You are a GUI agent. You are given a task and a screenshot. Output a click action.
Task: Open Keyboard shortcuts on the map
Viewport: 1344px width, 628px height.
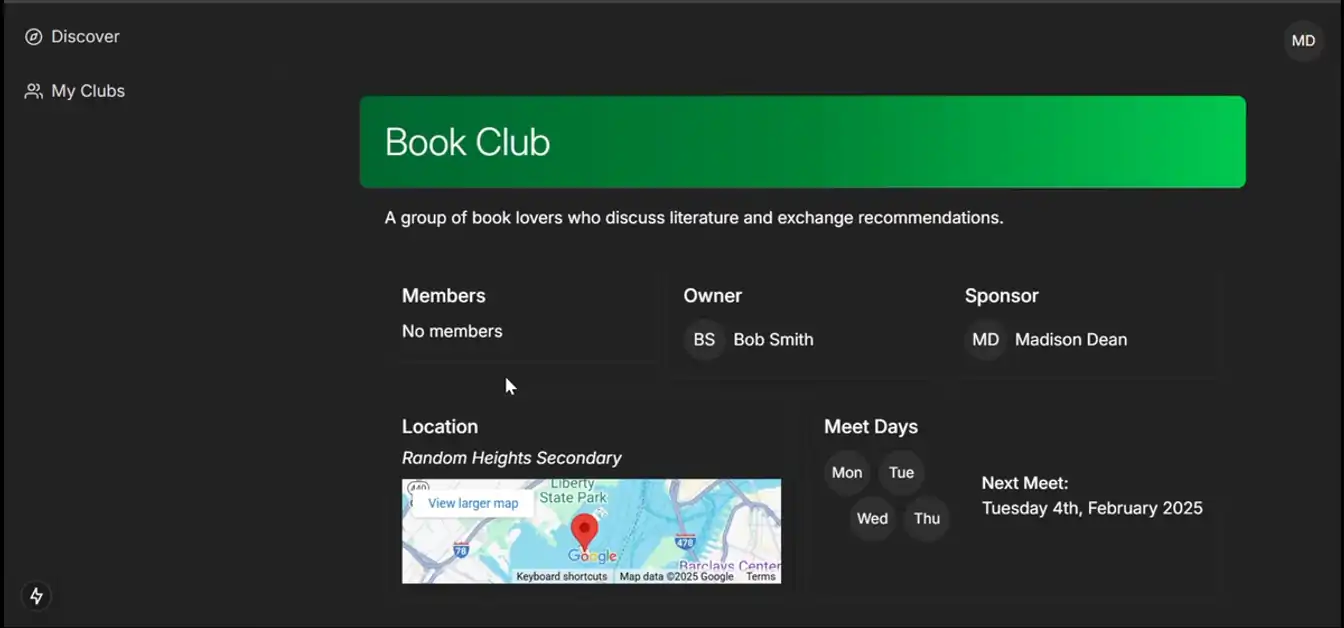[560, 576]
